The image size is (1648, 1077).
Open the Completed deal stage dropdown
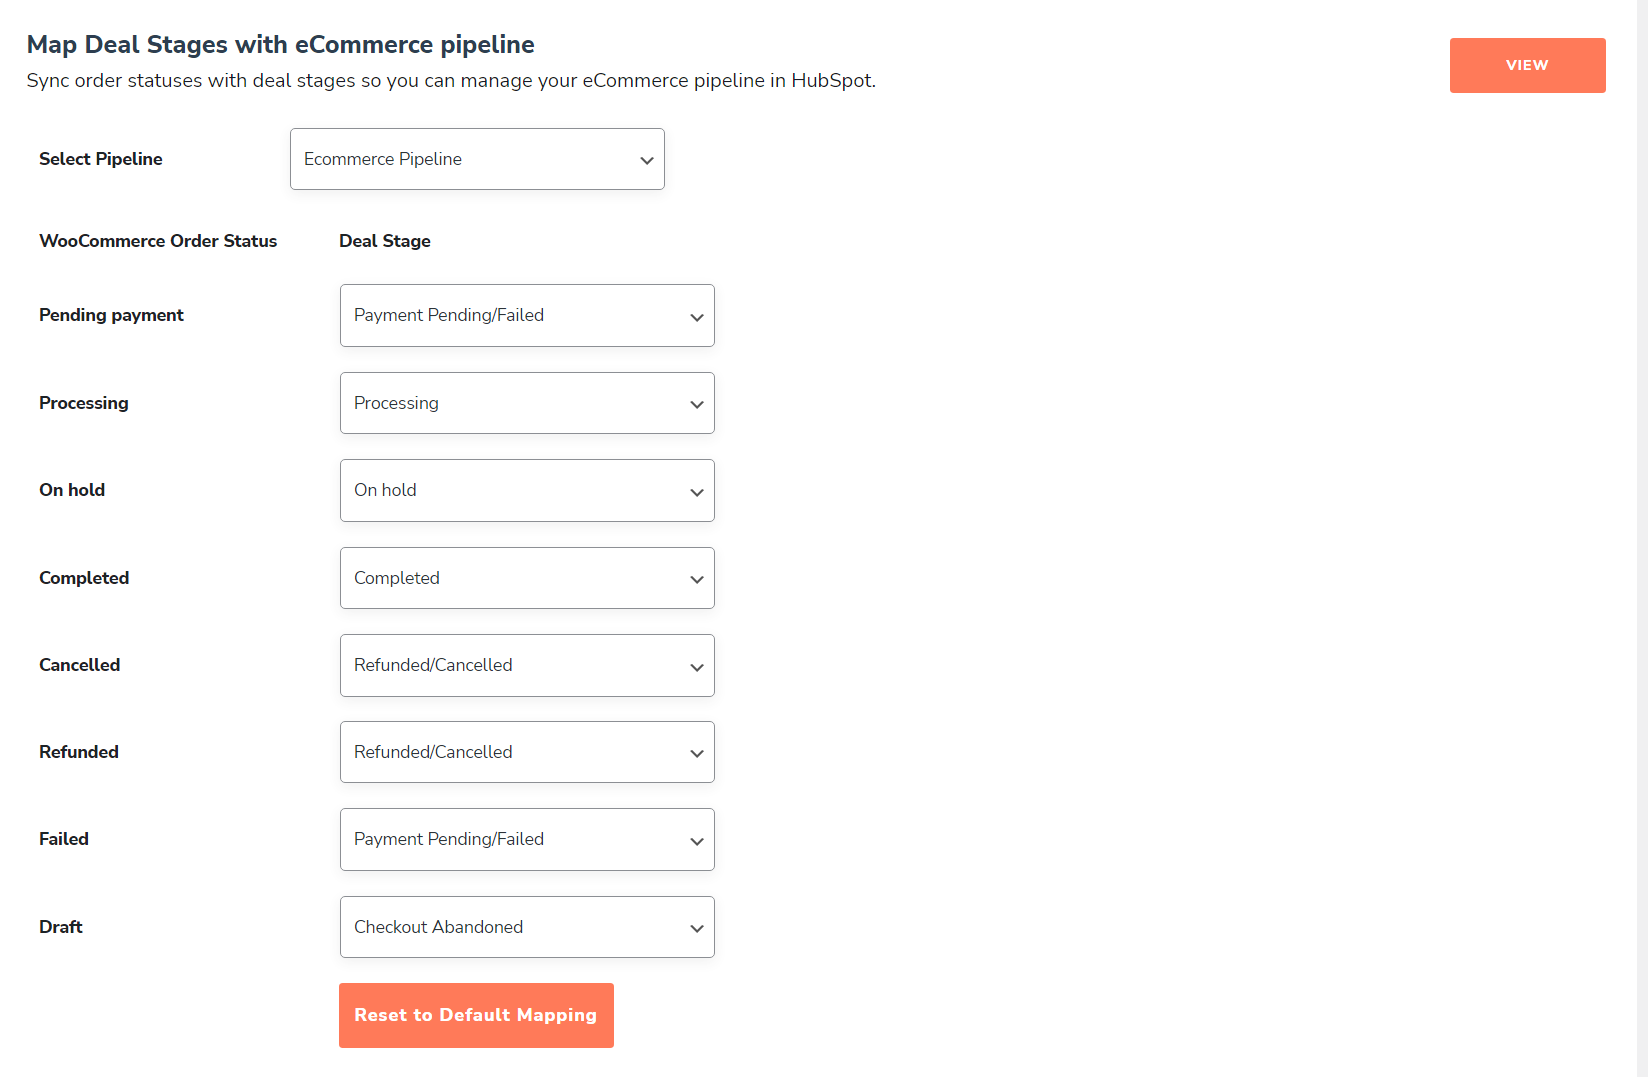[527, 578]
